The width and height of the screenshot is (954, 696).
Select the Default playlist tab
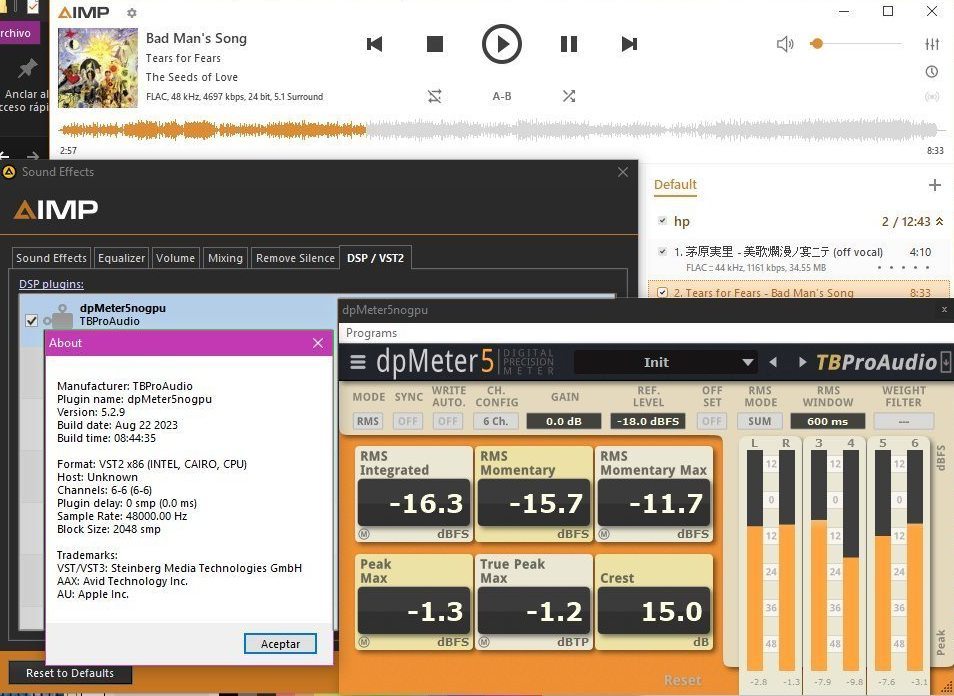[675, 185]
